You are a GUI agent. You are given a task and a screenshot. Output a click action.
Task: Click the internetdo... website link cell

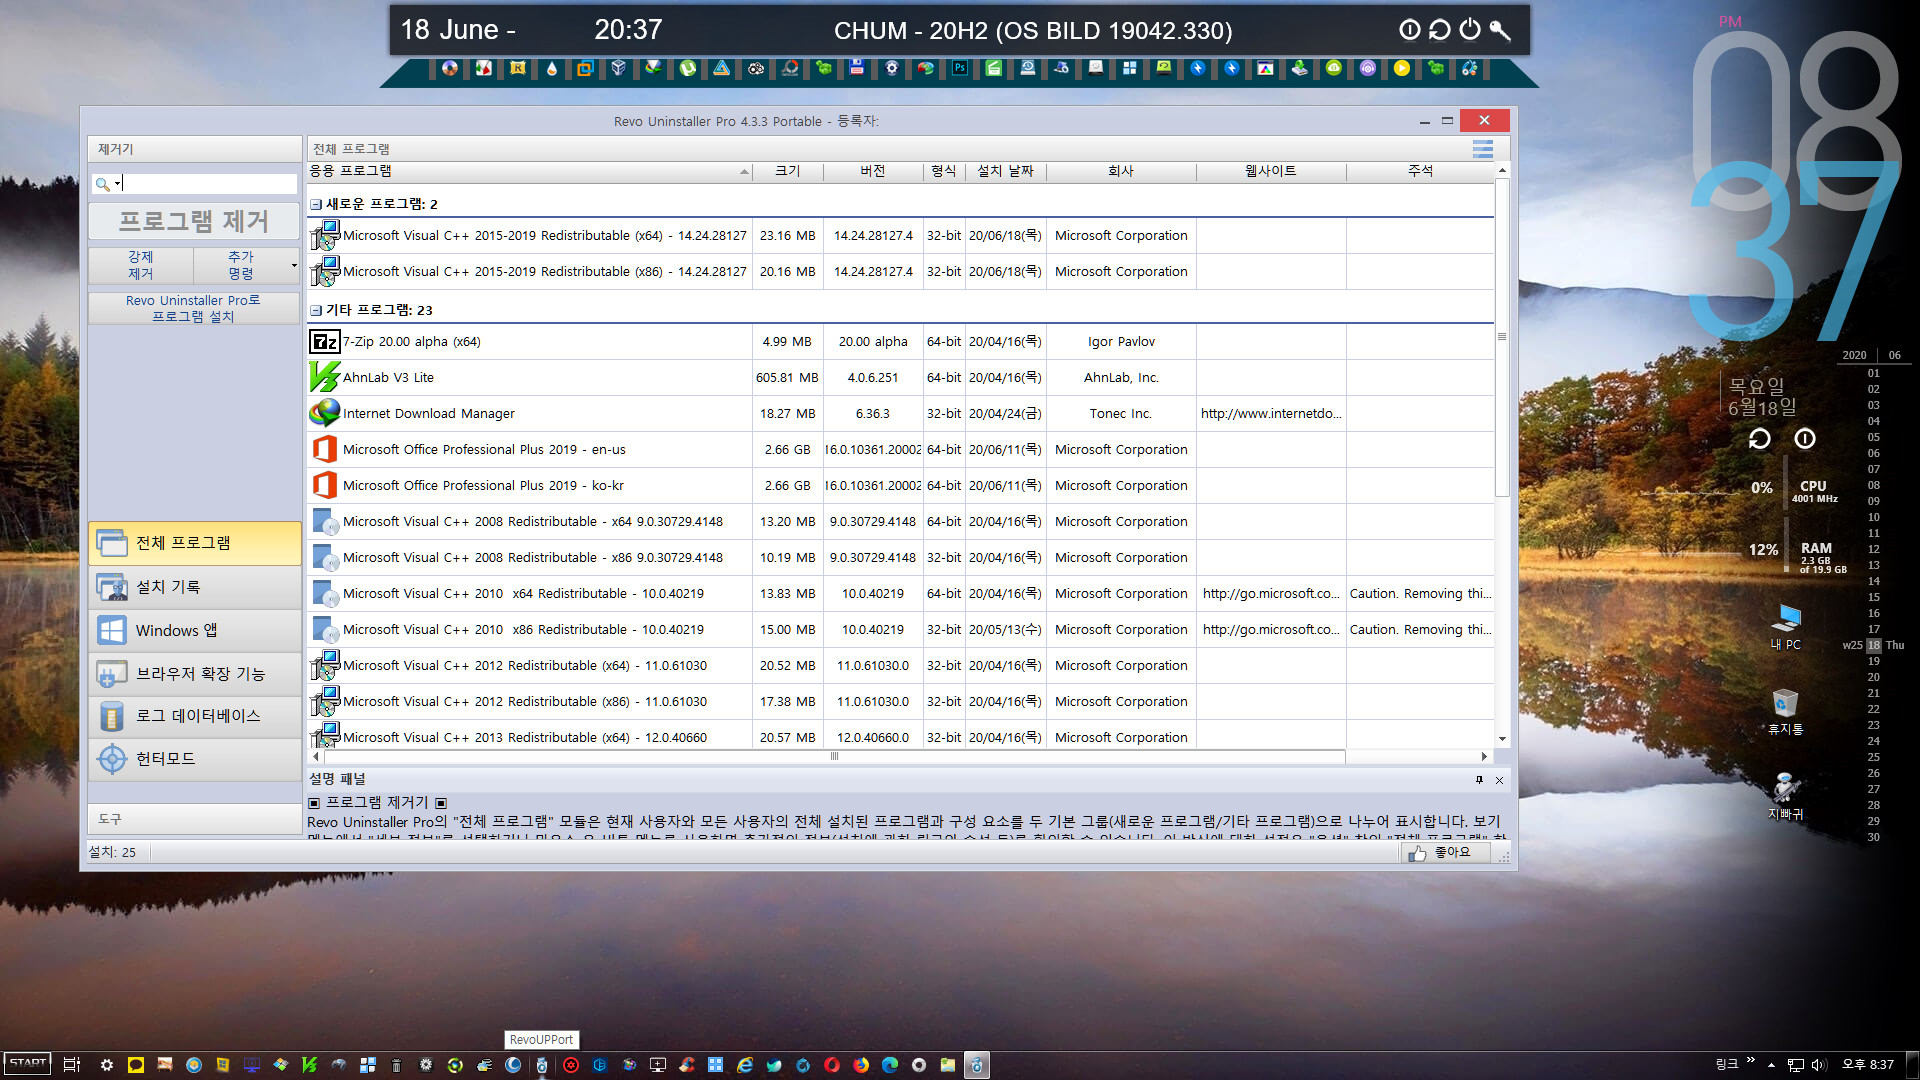(x=1271, y=414)
